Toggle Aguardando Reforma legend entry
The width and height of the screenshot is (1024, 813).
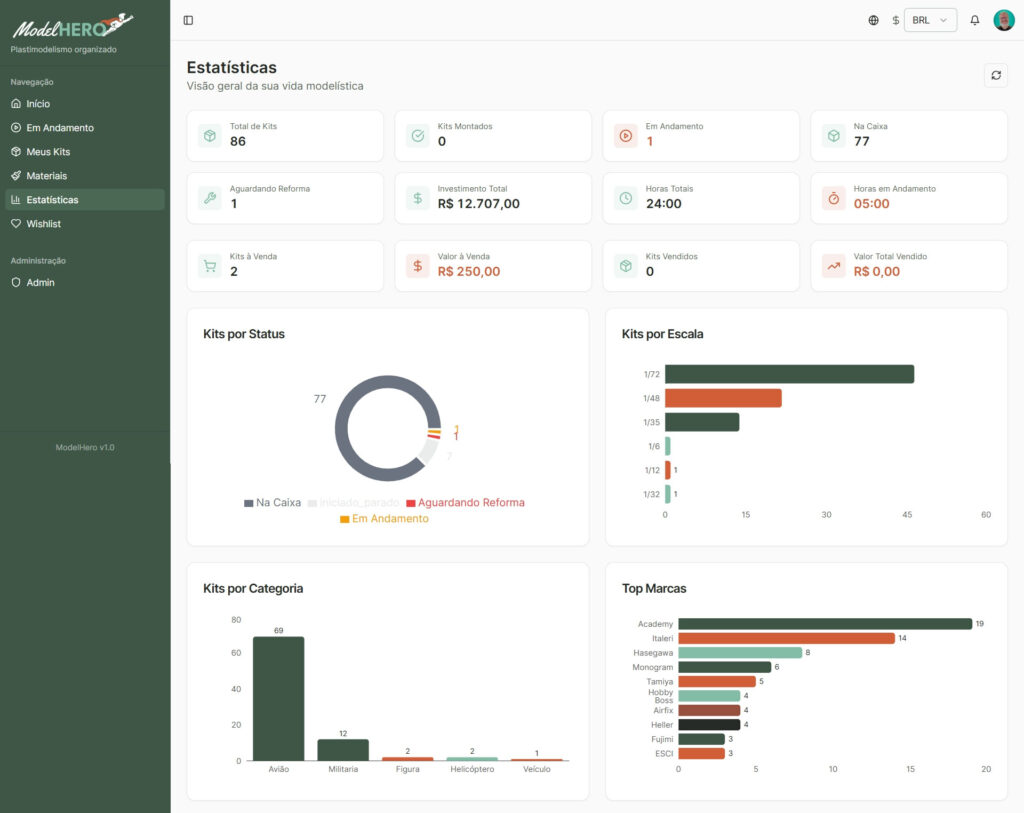[x=465, y=503]
